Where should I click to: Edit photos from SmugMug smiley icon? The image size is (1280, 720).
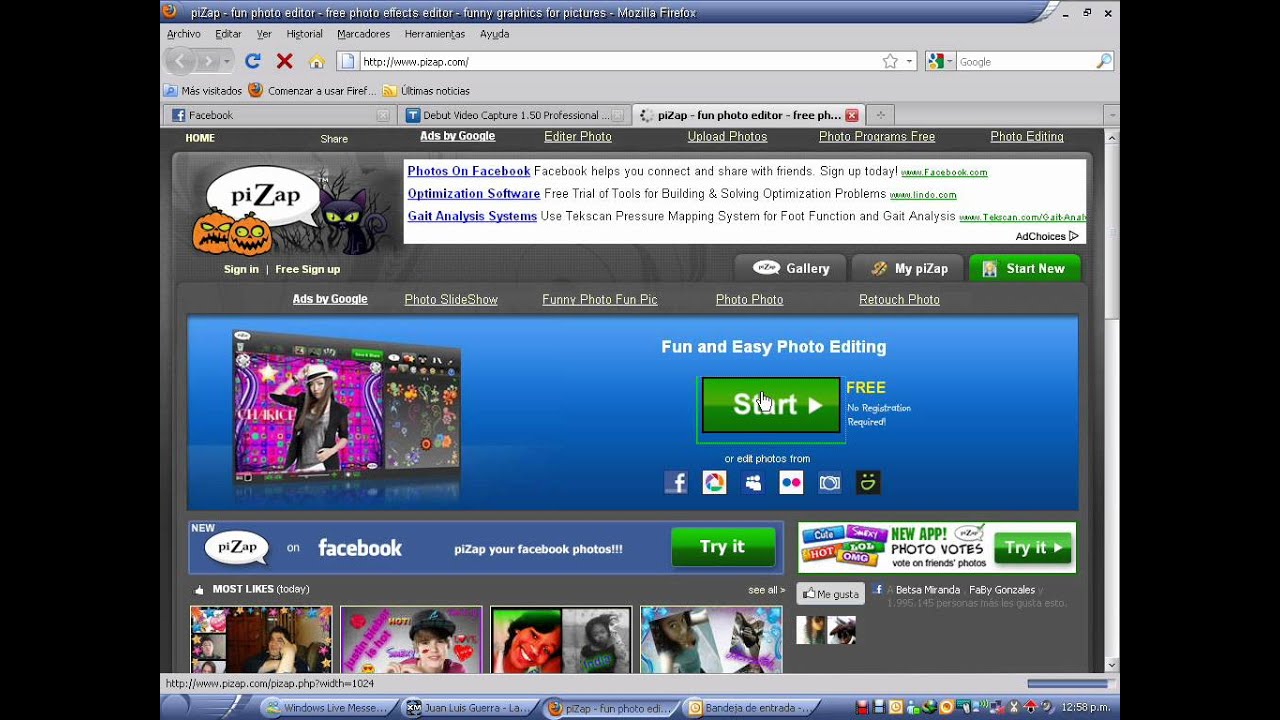pyautogui.click(x=868, y=483)
